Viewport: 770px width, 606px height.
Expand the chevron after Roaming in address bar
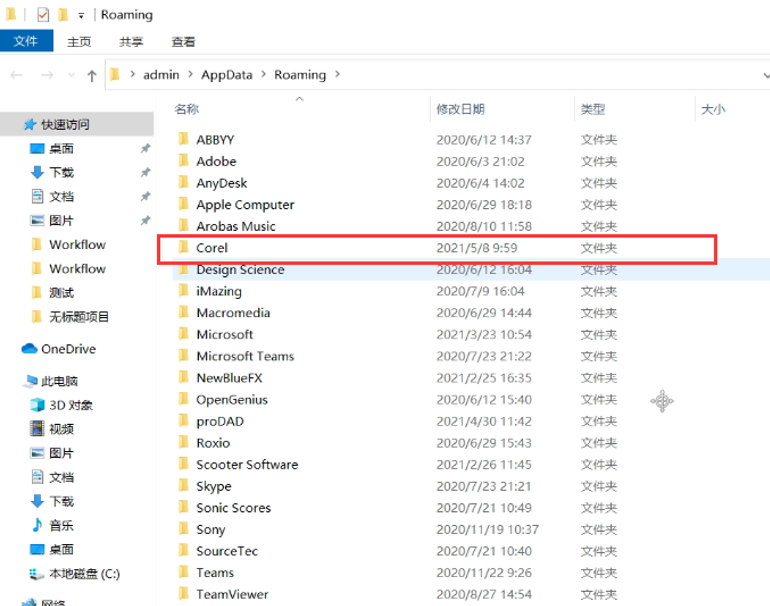tap(337, 75)
